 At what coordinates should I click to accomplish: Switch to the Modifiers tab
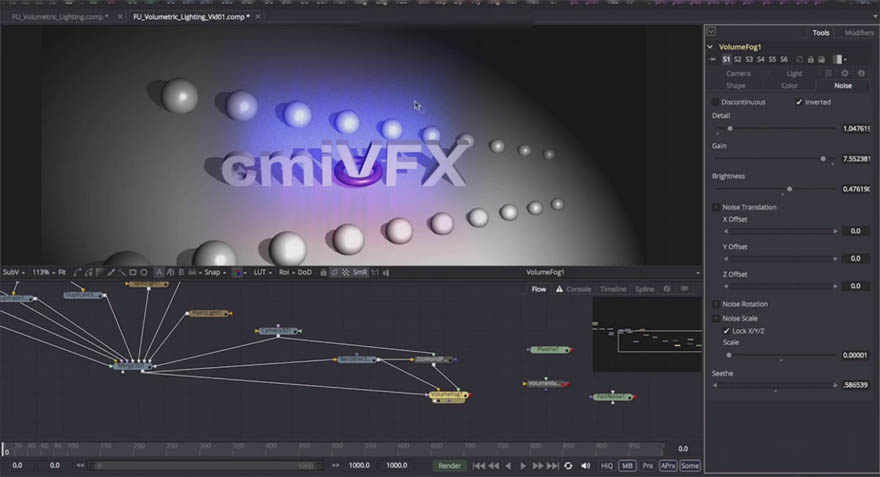pyautogui.click(x=859, y=33)
